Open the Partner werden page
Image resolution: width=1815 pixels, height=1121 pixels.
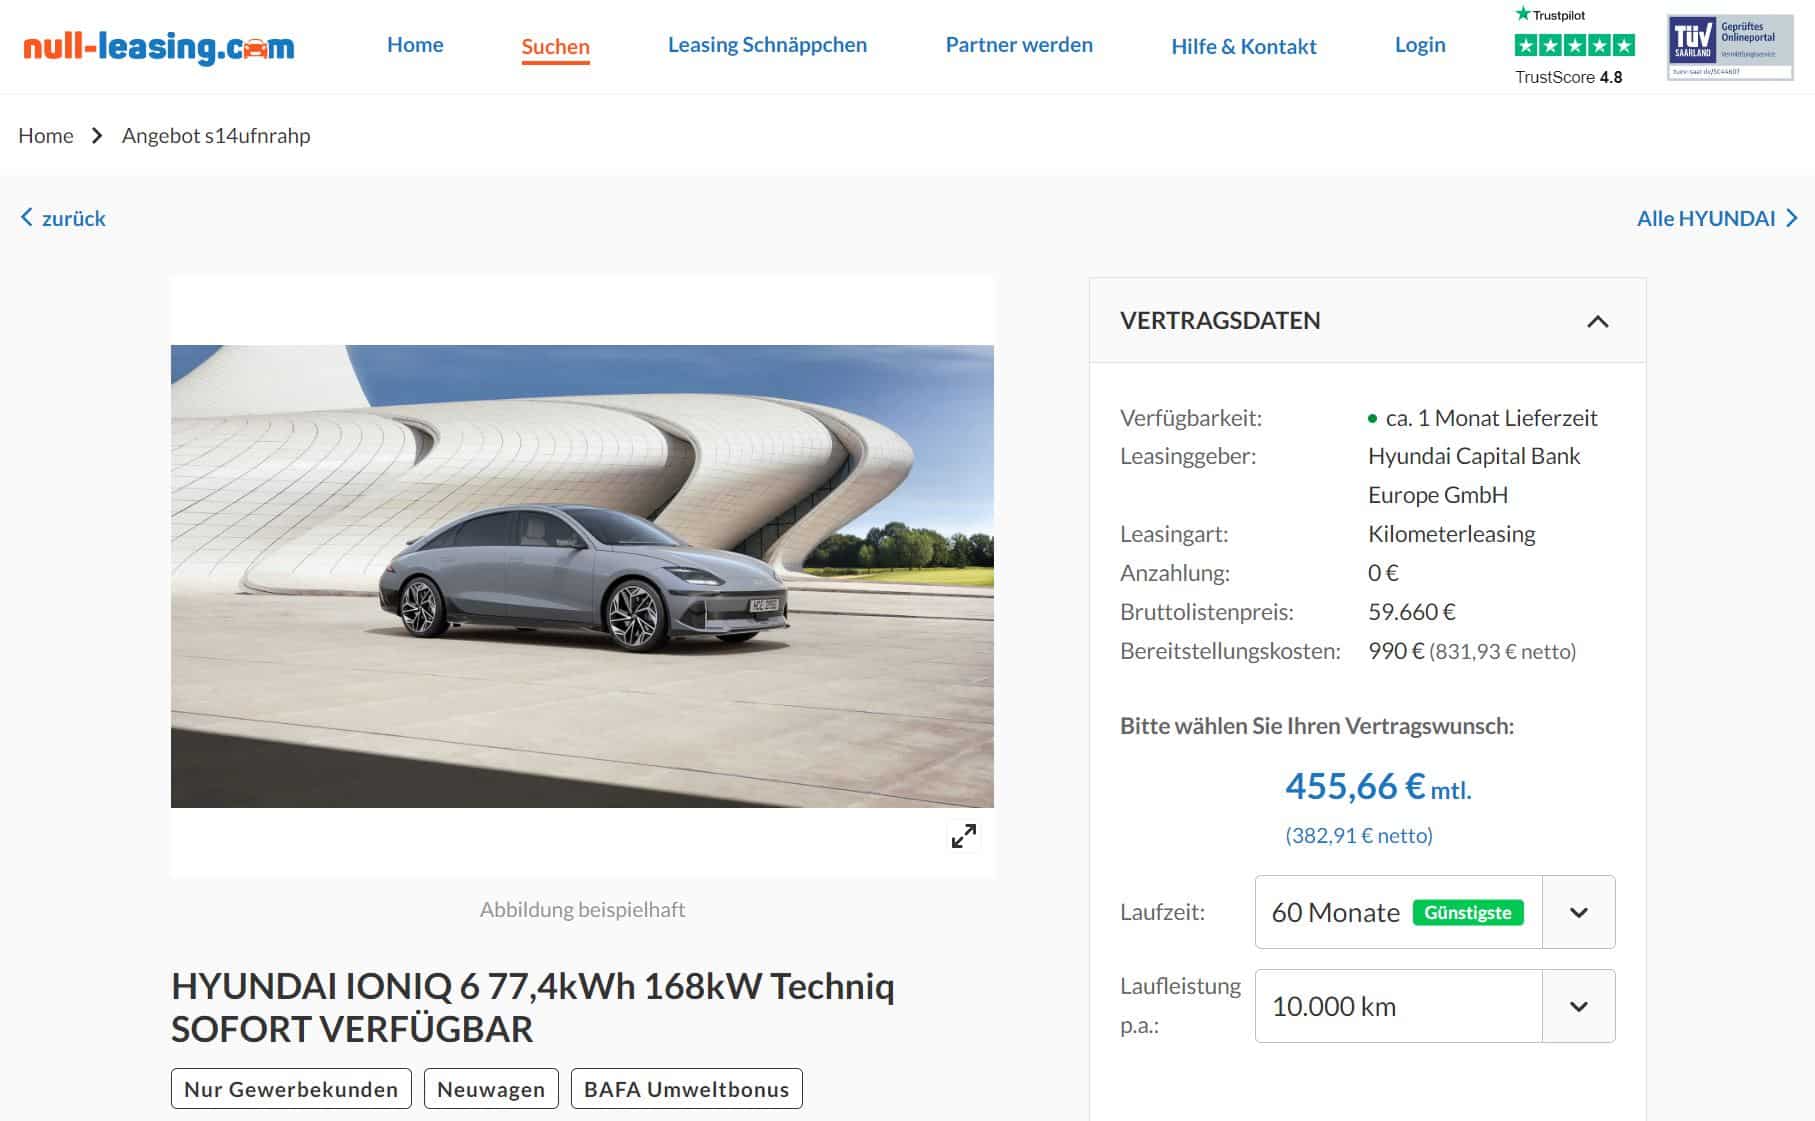(x=1019, y=45)
